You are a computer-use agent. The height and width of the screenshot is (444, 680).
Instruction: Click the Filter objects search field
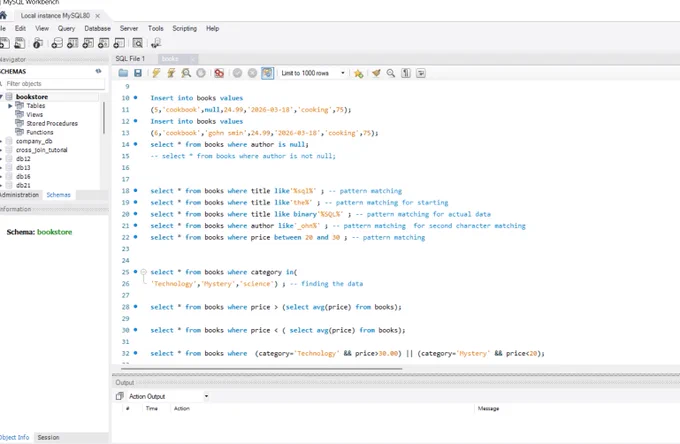pyautogui.click(x=55, y=84)
